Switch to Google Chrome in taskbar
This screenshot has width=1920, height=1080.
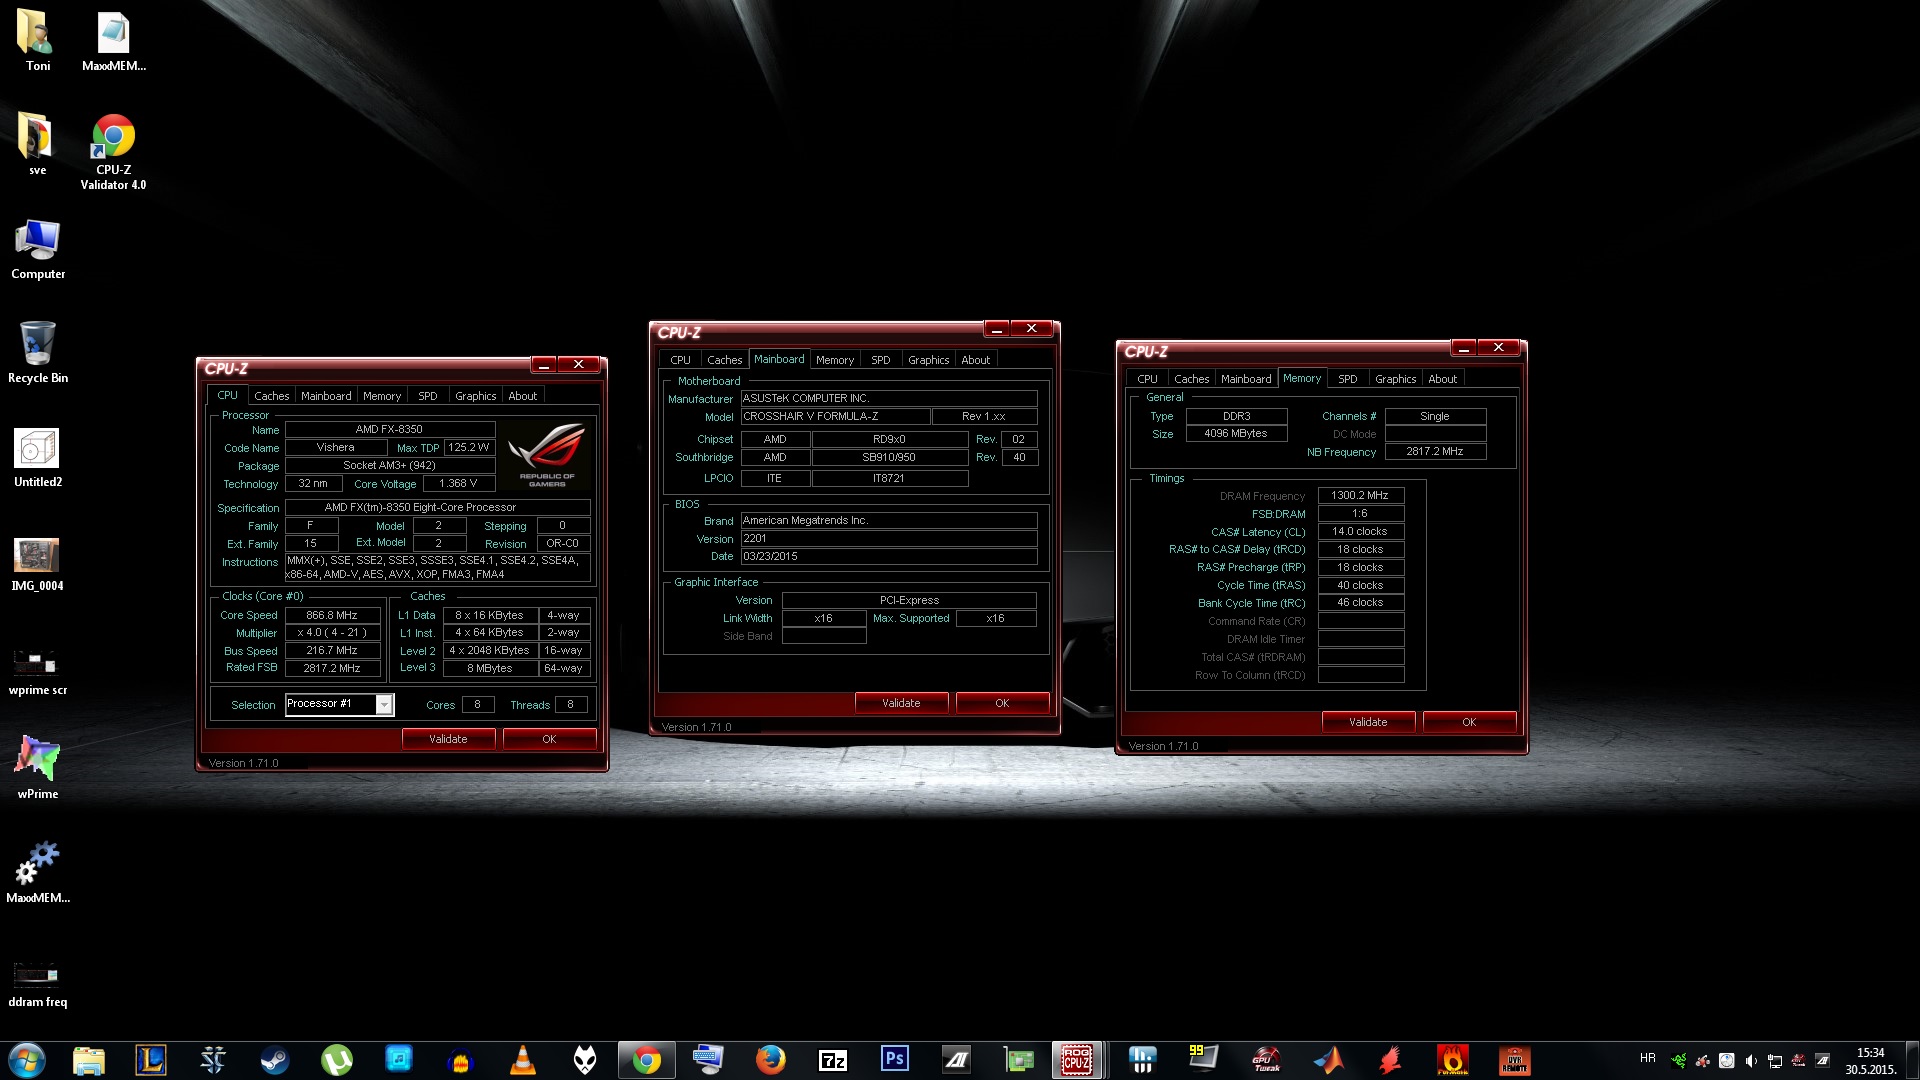point(646,1060)
